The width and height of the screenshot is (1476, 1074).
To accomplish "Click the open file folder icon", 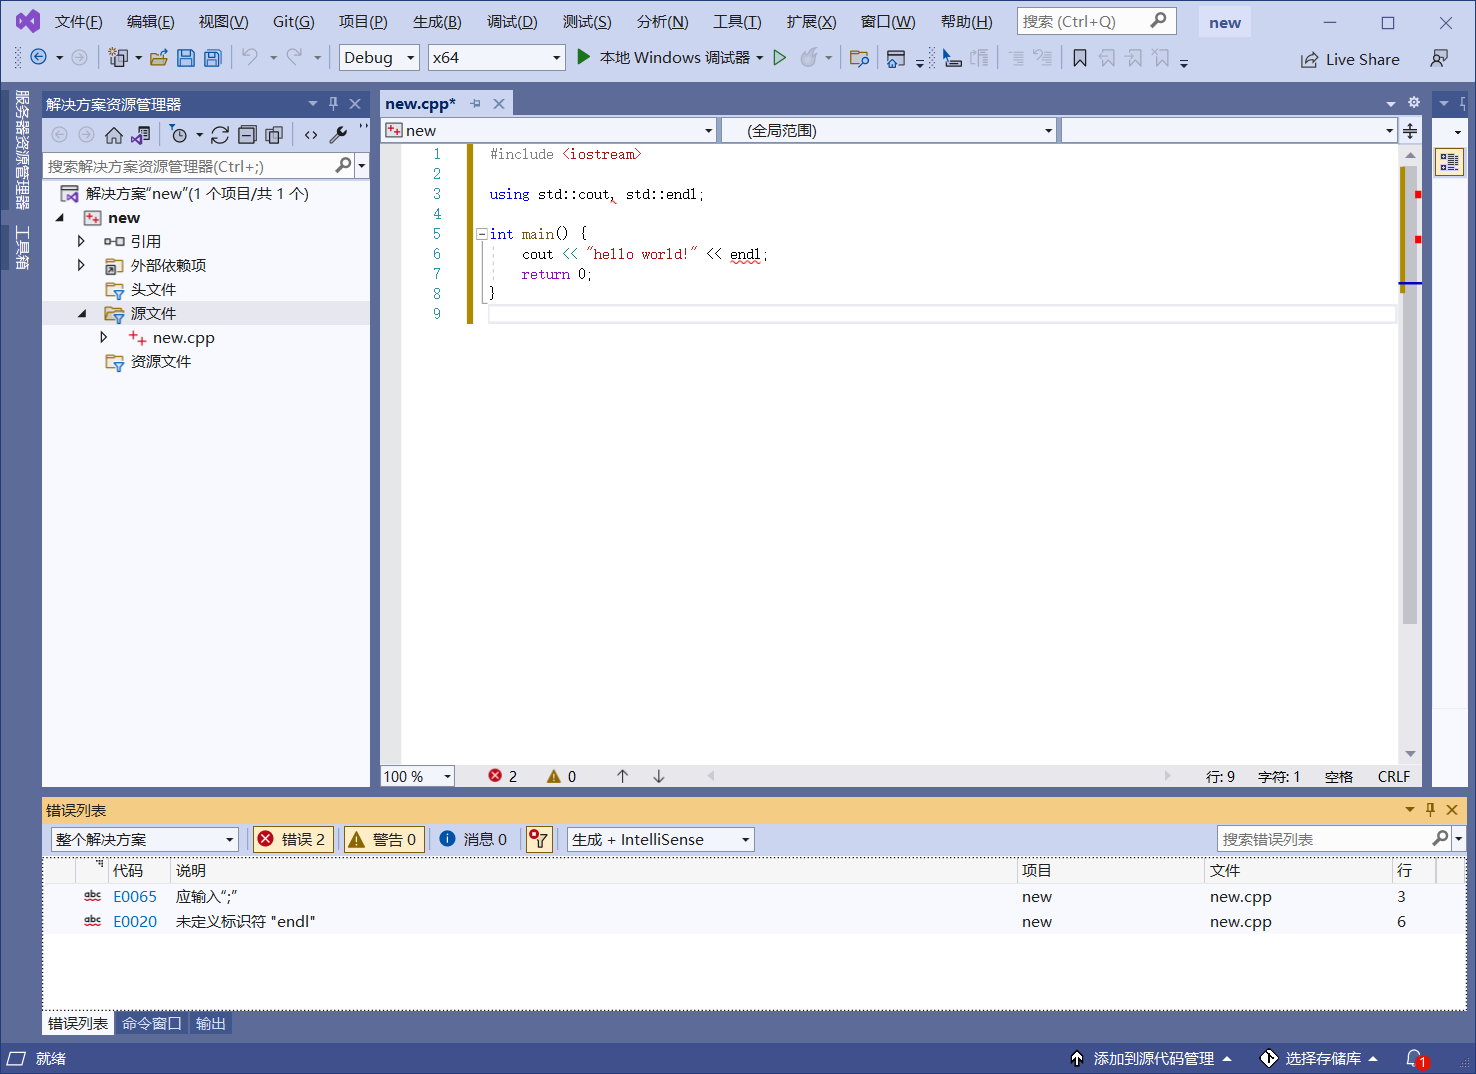I will click(158, 58).
